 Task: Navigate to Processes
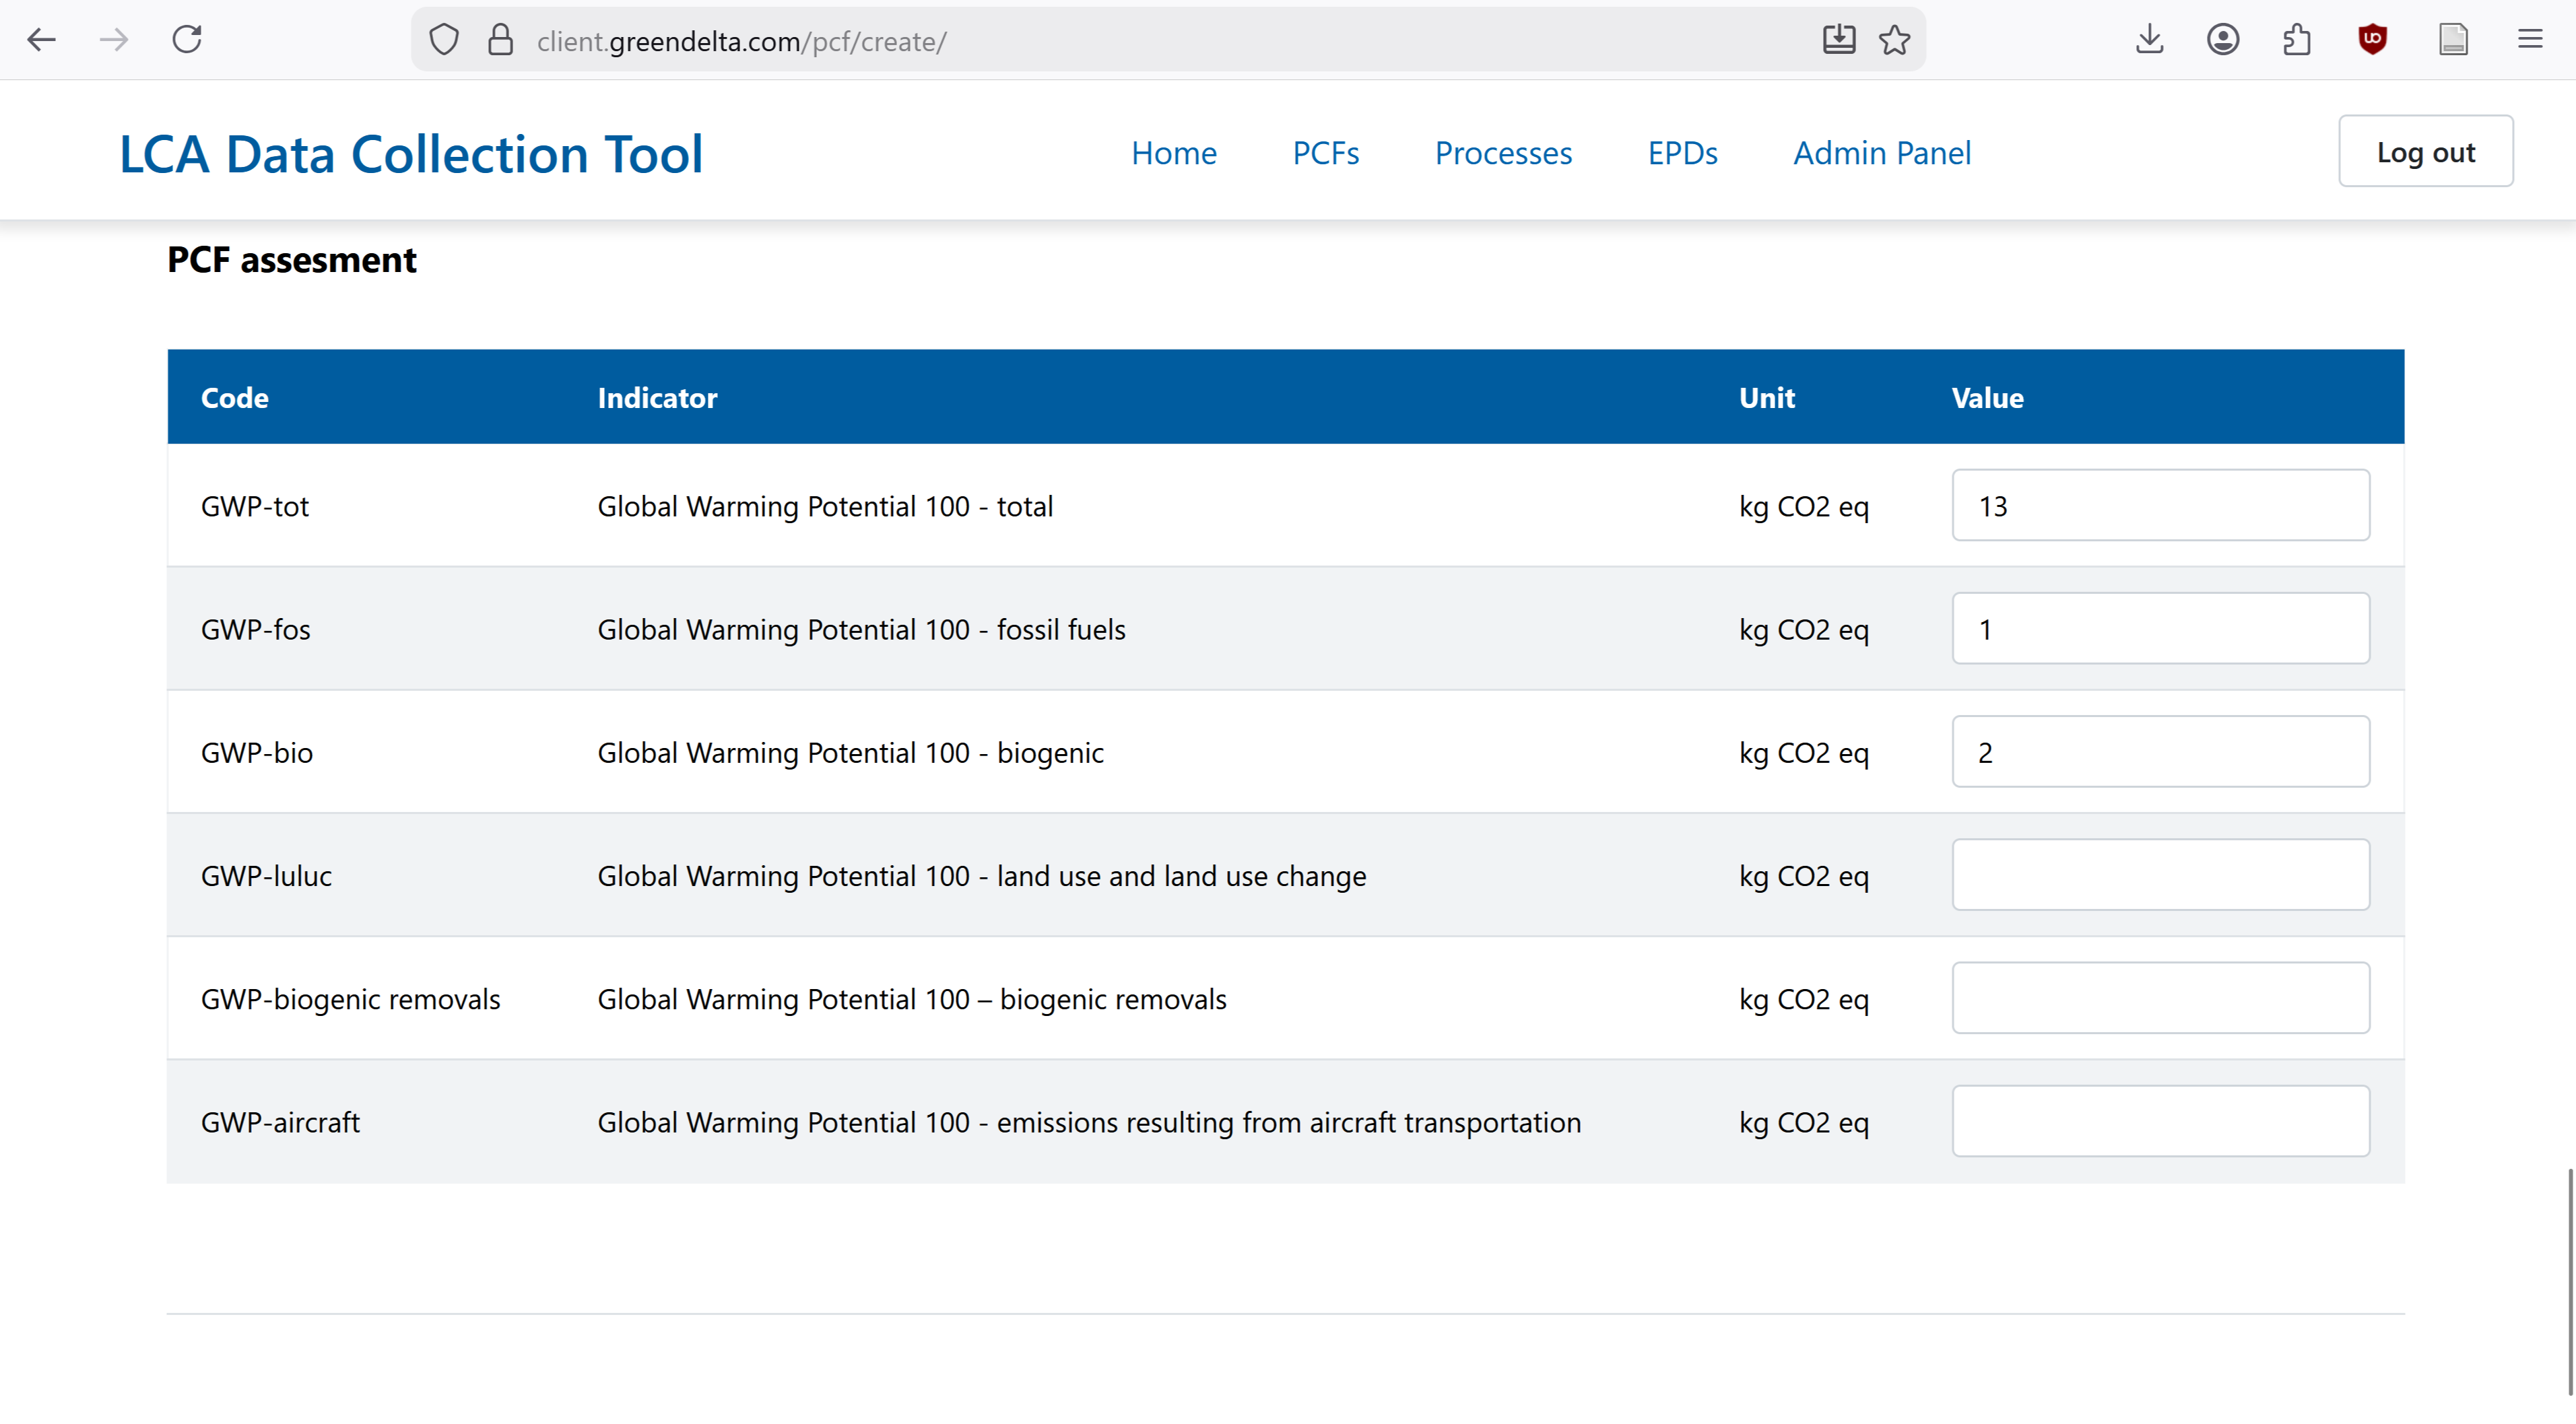coord(1503,153)
